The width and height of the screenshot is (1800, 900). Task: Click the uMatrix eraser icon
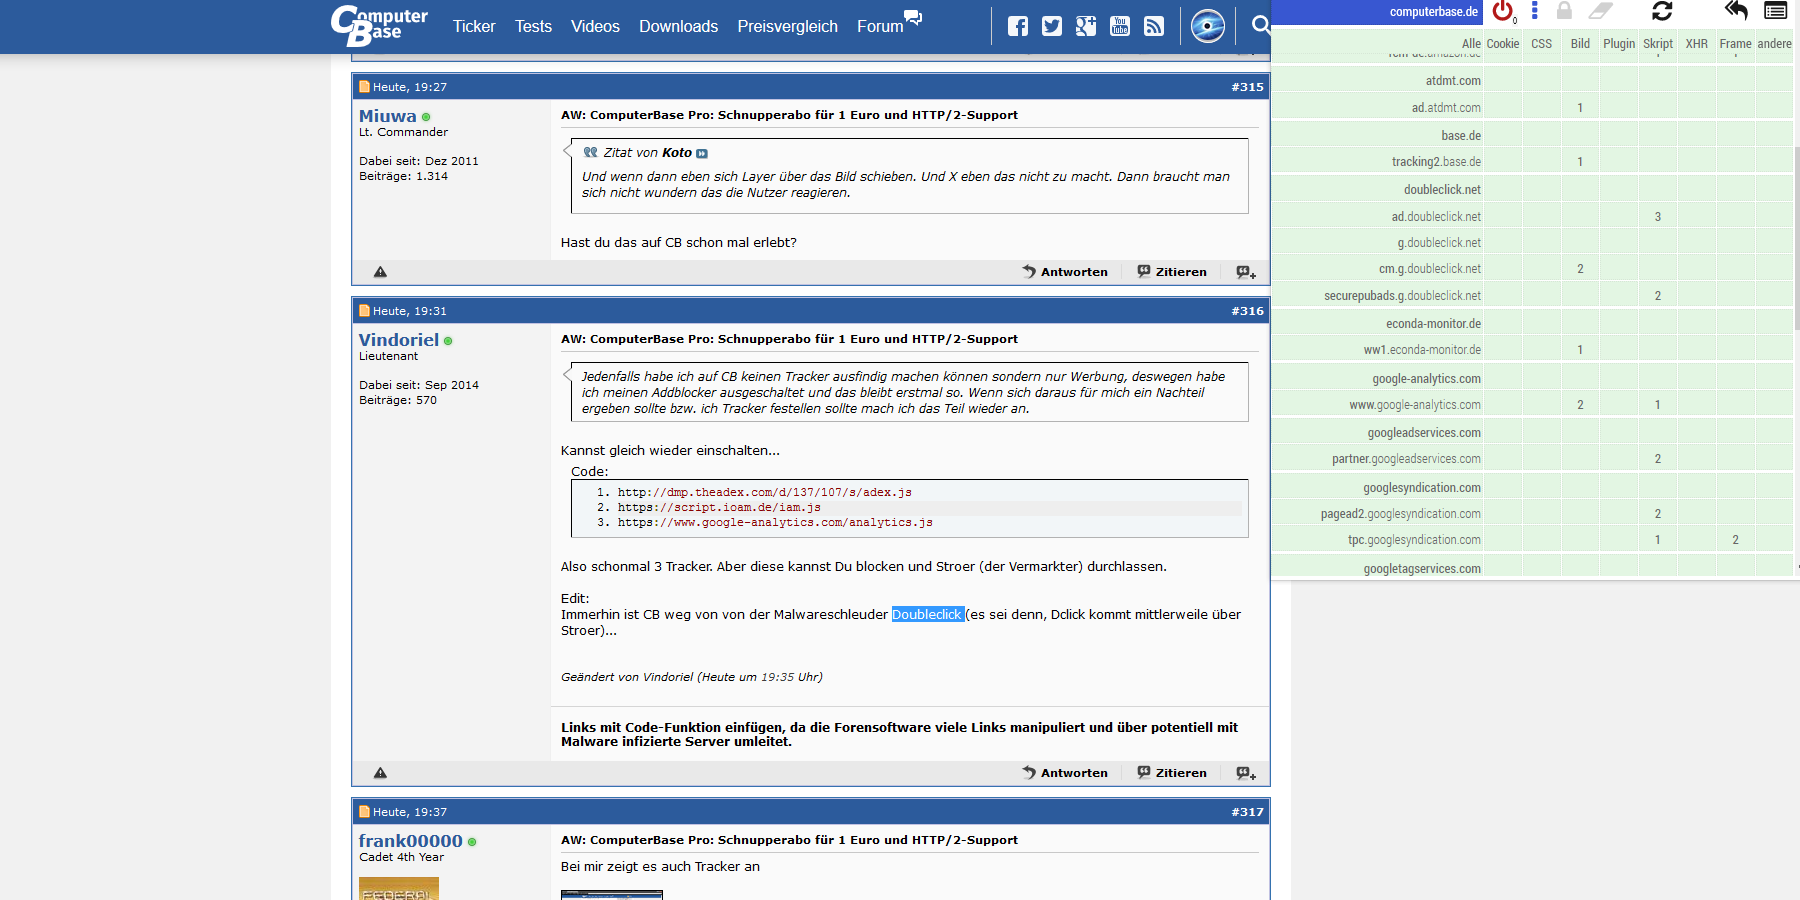[1601, 11]
